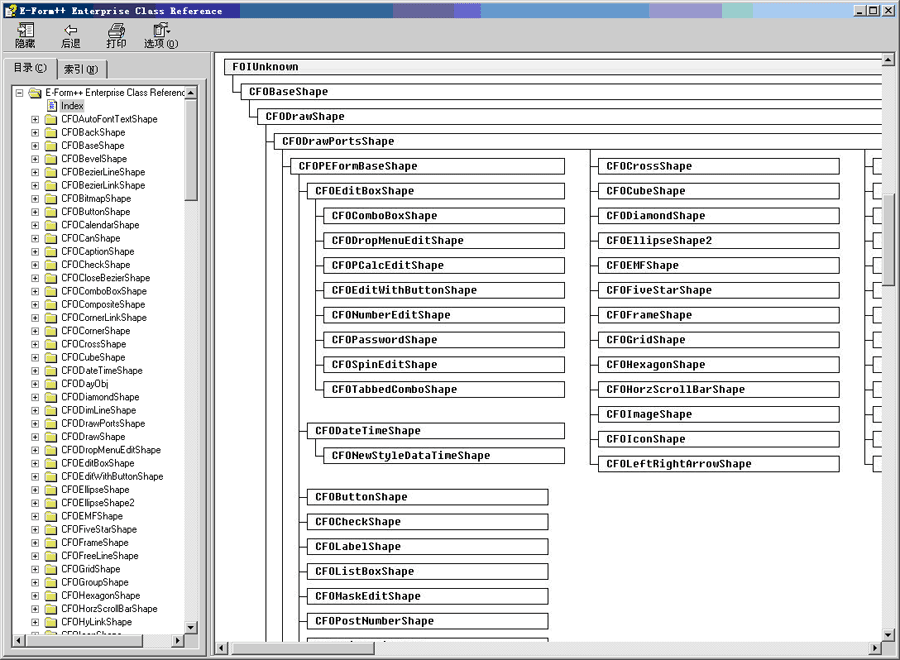Switch to the Index (索引) tab
Image resolution: width=900 pixels, height=660 pixels.
[80, 69]
